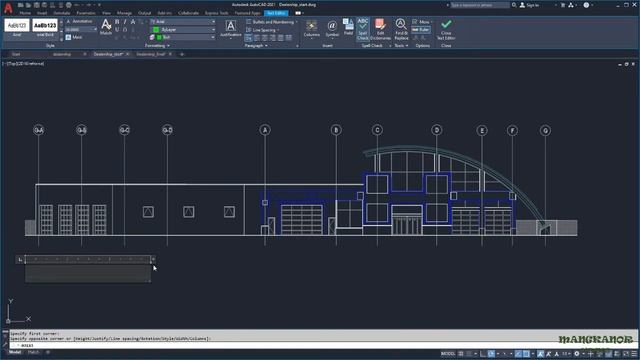This screenshot has height=360, width=640.
Task: Switch to the Start file tab
Action: coord(16,54)
